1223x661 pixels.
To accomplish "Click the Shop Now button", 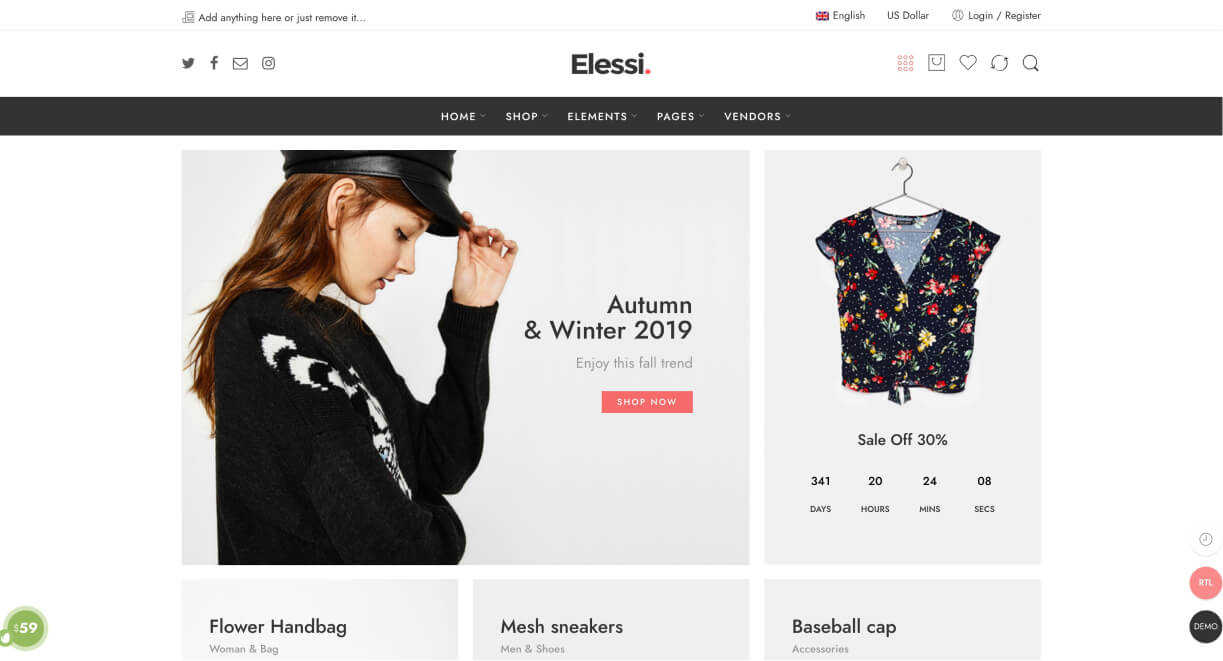I will click(647, 402).
